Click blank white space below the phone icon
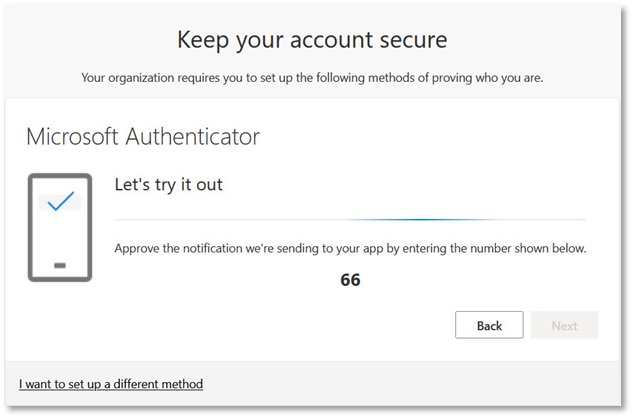The width and height of the screenshot is (633, 418). coord(61,320)
